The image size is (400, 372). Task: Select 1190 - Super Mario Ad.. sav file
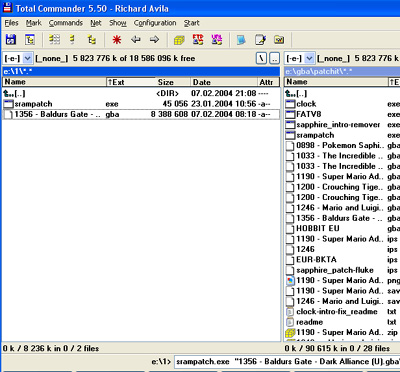342,291
